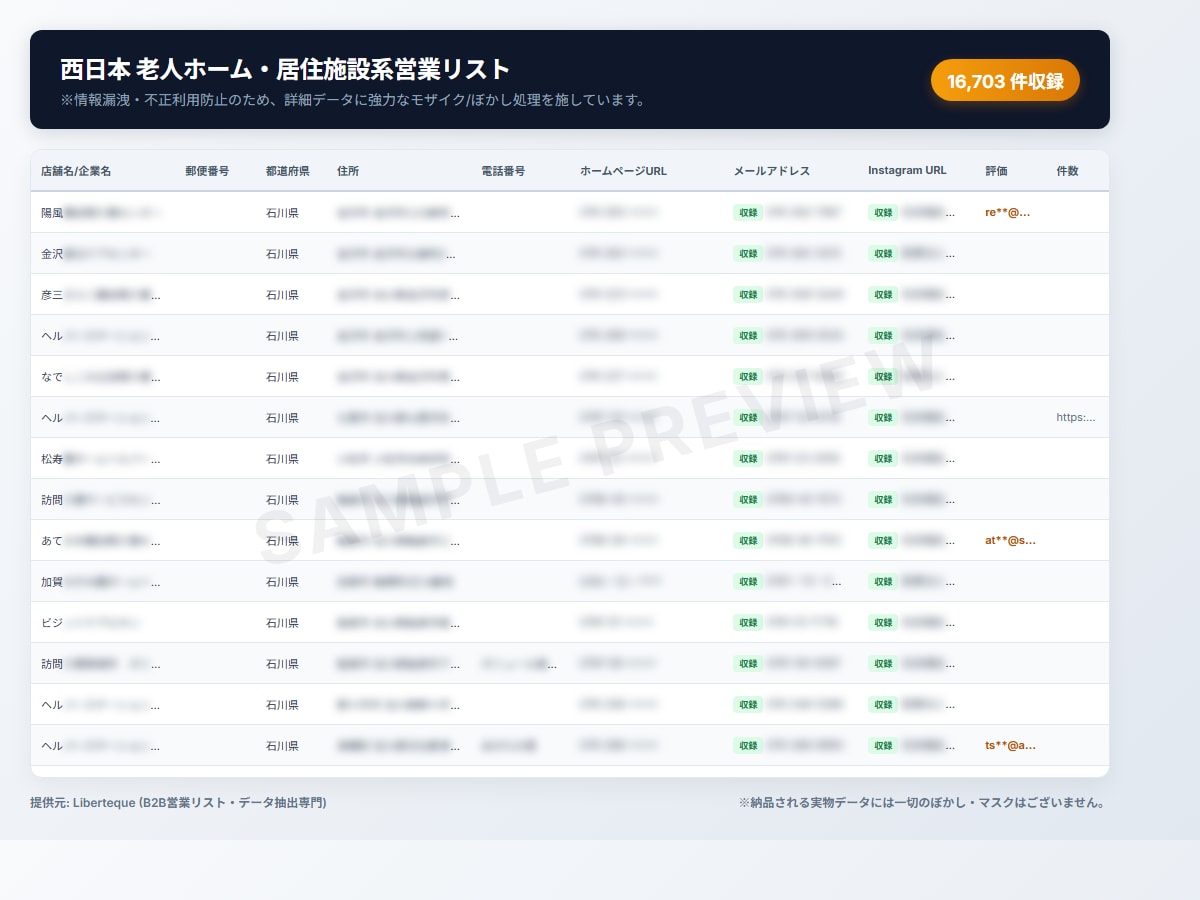
Task: Click the mosaic-processing notice under the title
Action: coord(353,100)
